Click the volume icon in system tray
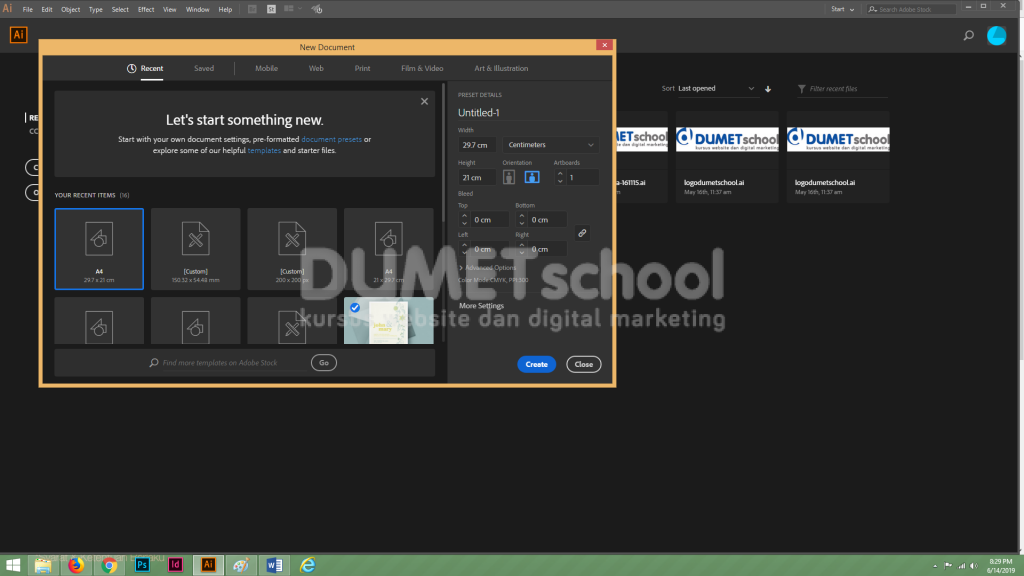 973,566
